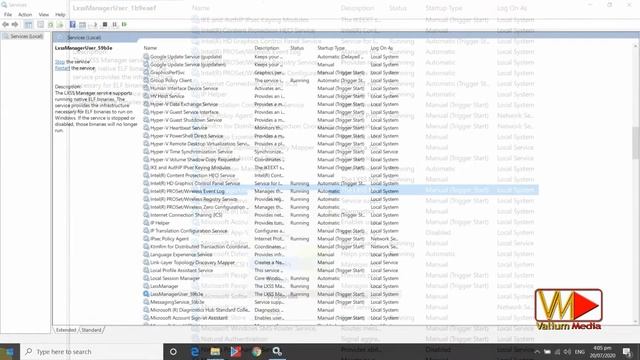Select 'Internet Connection Sharing (ICS)' row

pos(271,215)
